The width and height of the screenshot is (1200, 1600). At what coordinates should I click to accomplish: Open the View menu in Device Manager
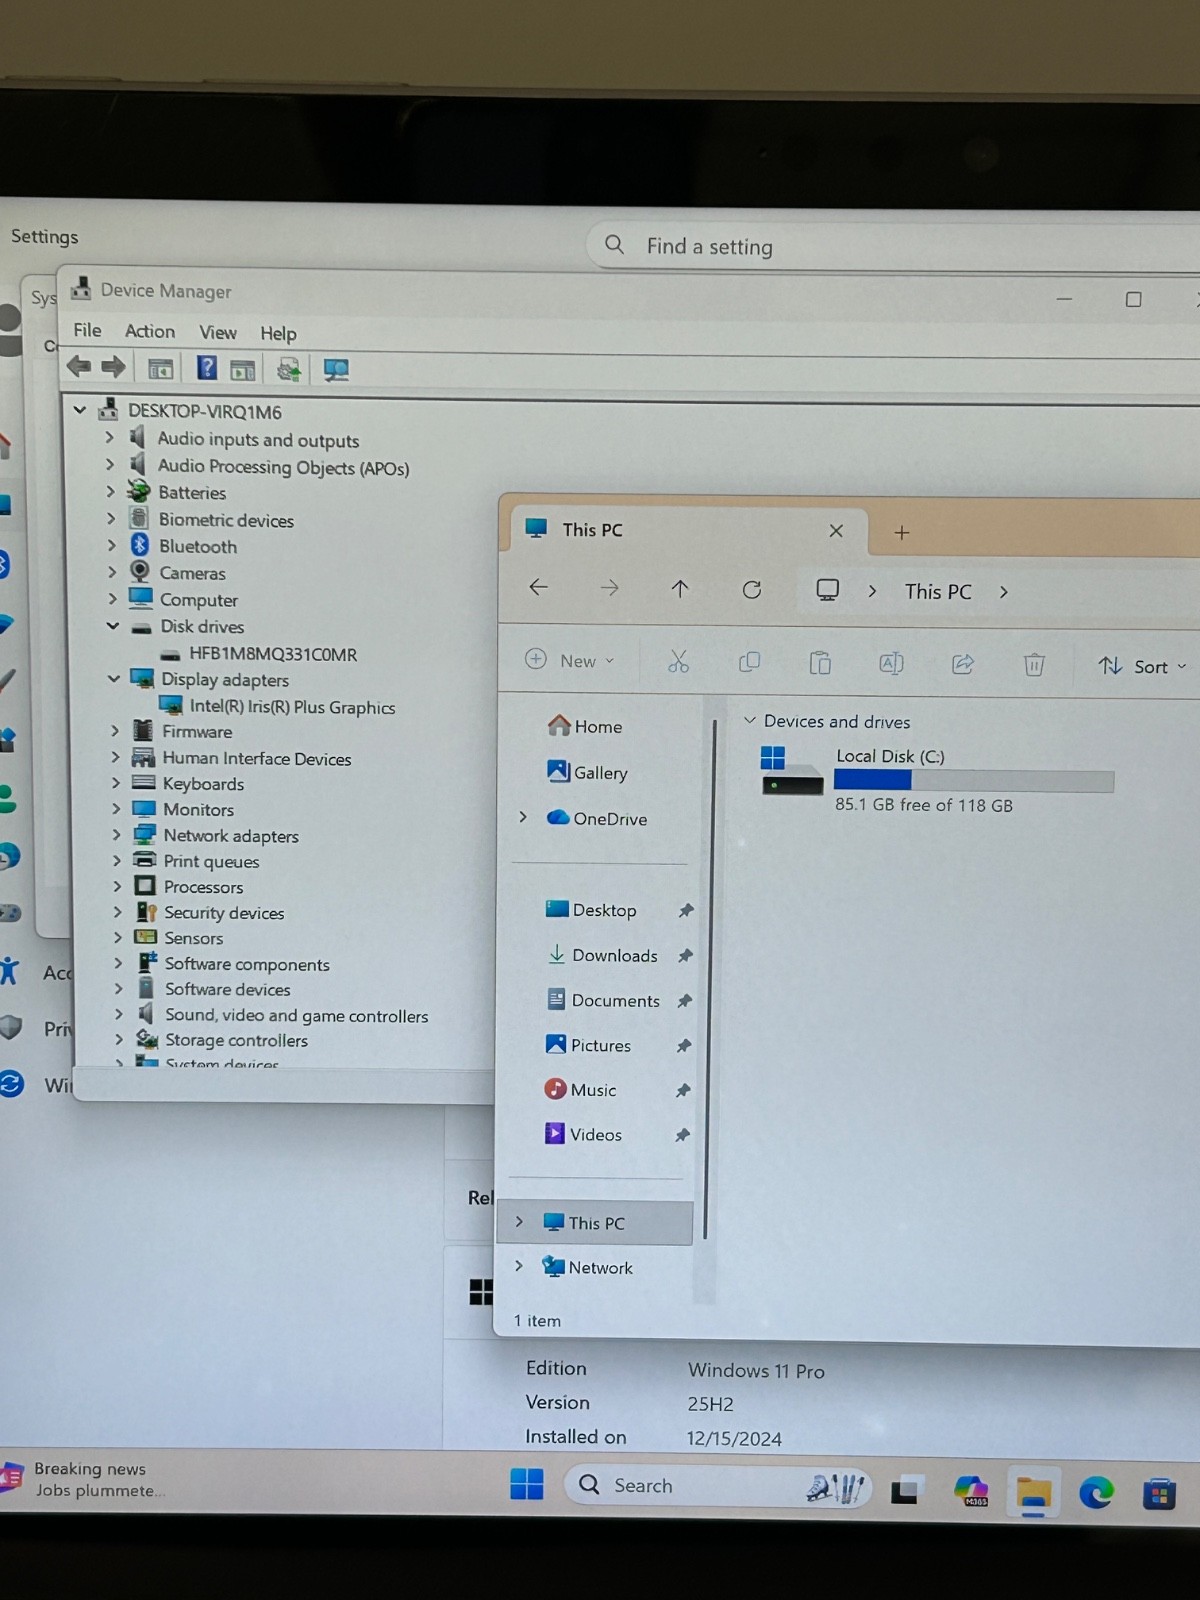coord(218,332)
